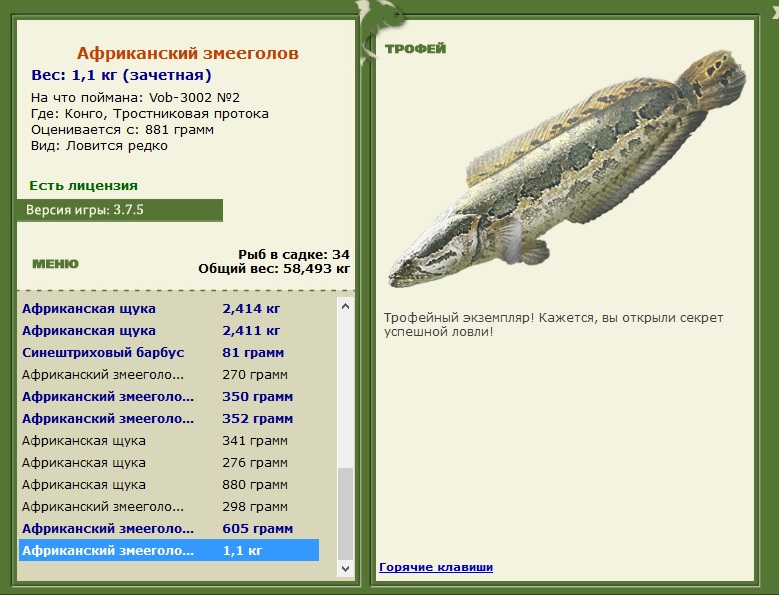Click the scrollbar up arrow
The width and height of the screenshot is (779, 595).
click(346, 306)
